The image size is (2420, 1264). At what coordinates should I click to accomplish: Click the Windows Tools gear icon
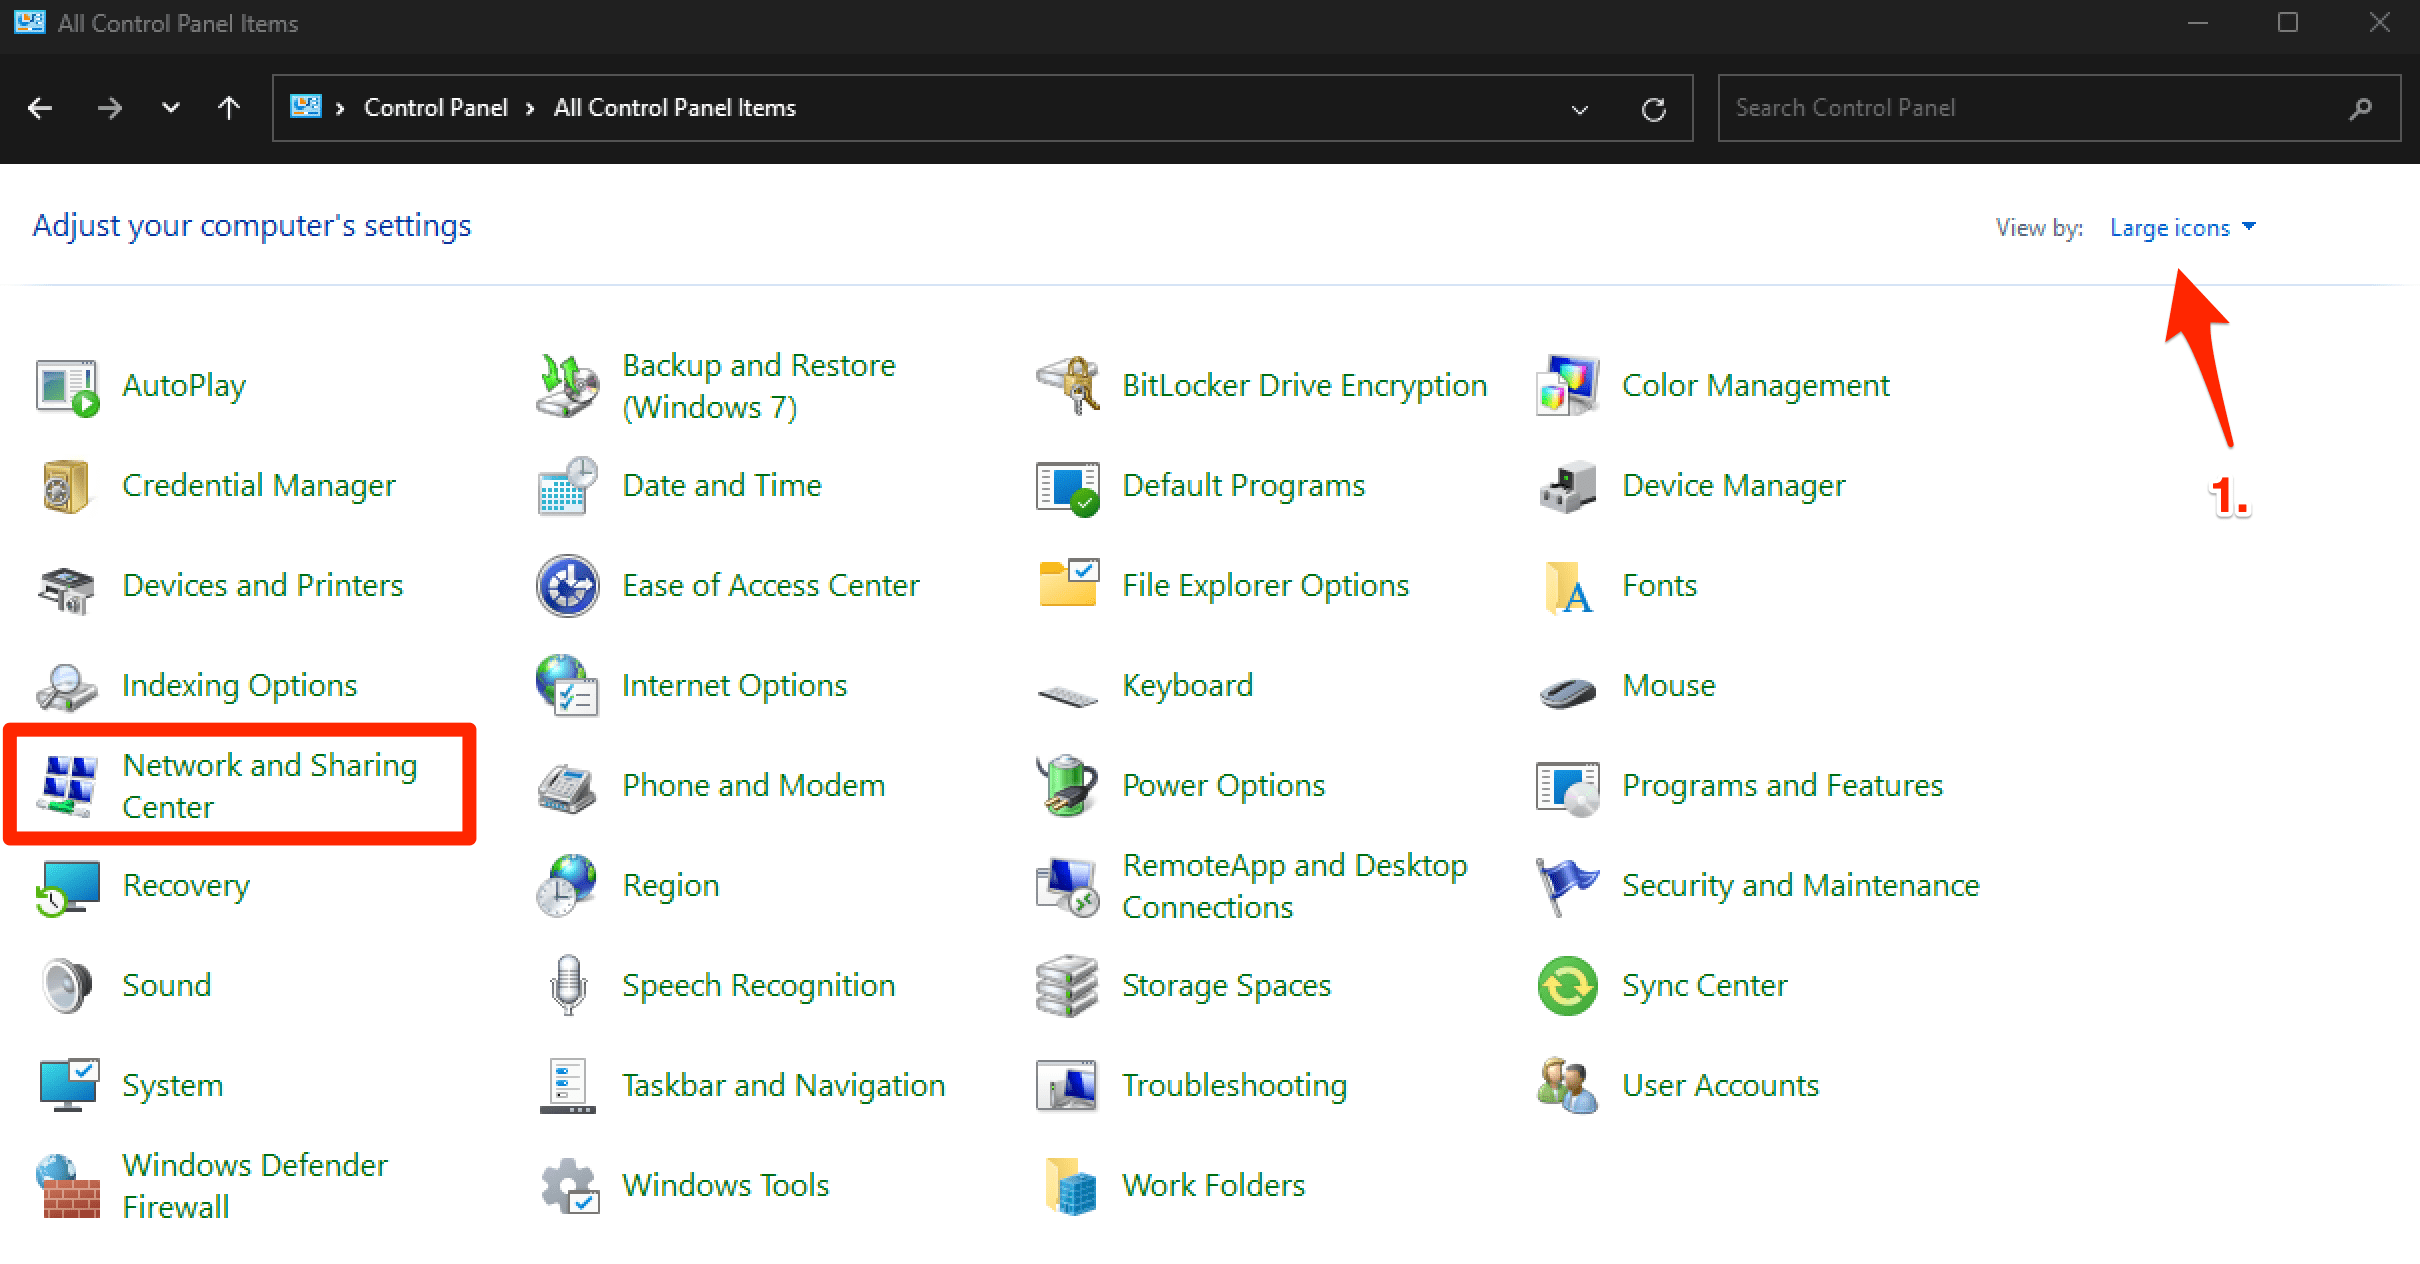(x=570, y=1186)
